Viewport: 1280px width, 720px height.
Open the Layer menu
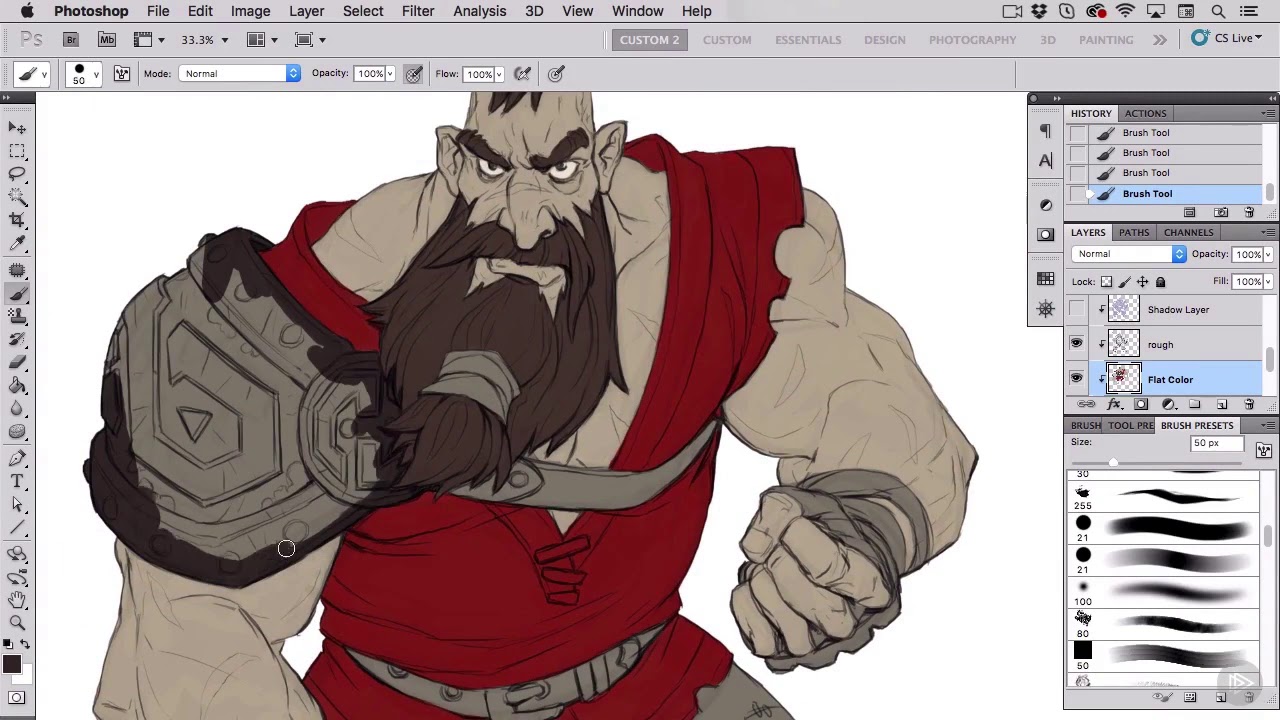tap(306, 11)
